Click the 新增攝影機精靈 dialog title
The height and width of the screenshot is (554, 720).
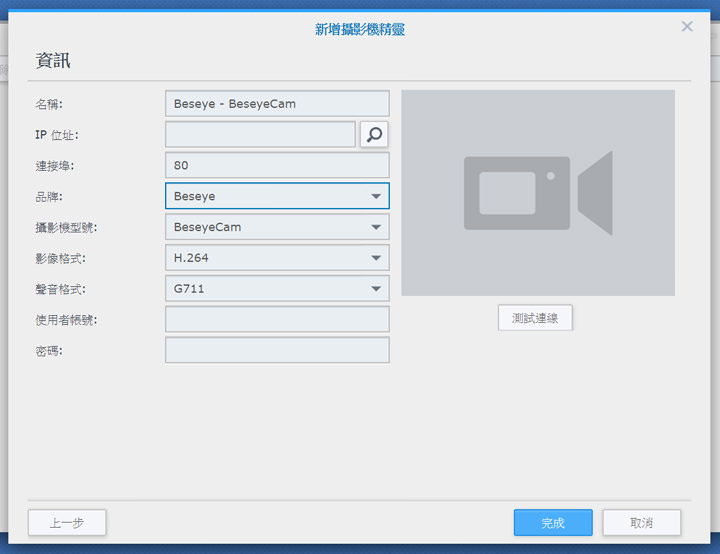point(360,29)
